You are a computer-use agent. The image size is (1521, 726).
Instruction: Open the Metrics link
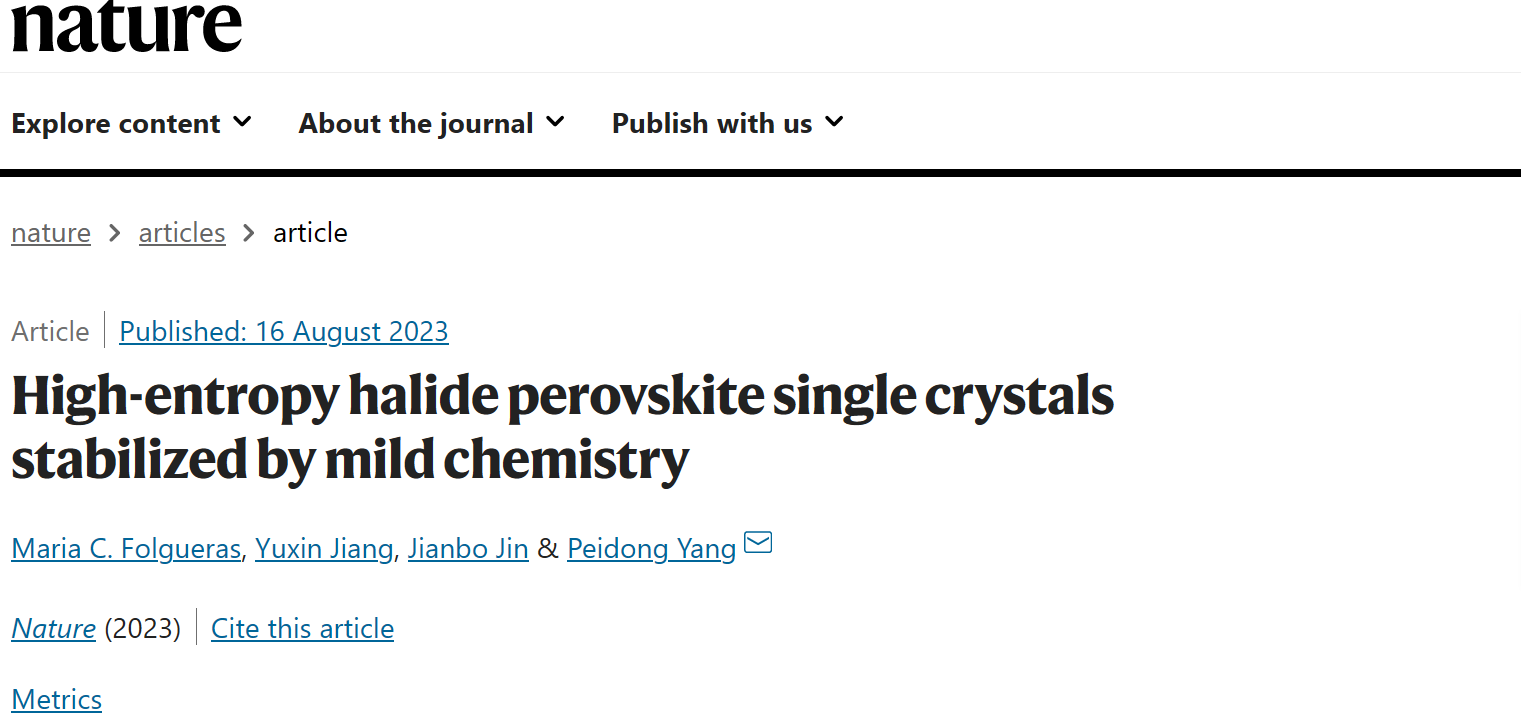57,699
